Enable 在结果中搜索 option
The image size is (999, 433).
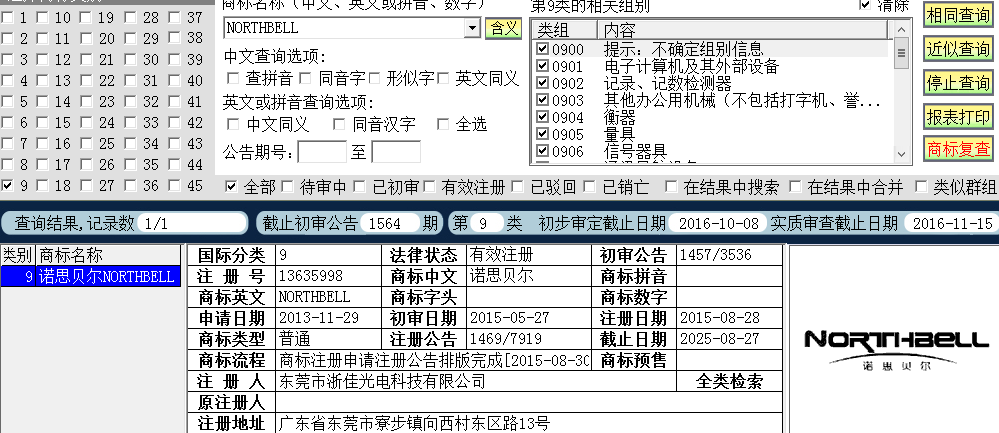tap(671, 187)
